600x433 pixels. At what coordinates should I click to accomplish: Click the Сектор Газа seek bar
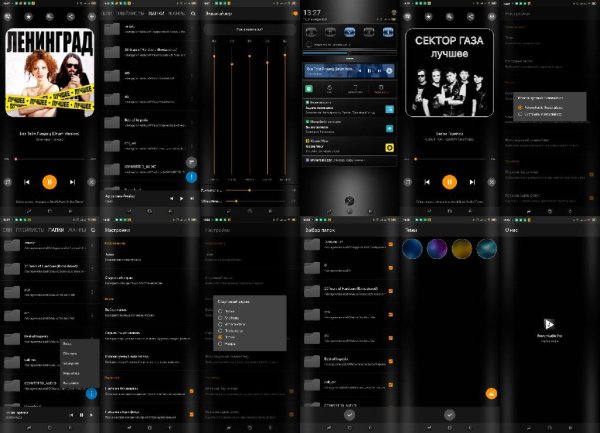point(450,158)
